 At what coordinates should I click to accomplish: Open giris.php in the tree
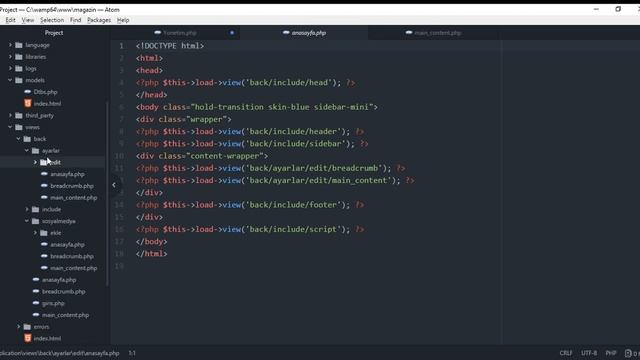tap(53, 303)
